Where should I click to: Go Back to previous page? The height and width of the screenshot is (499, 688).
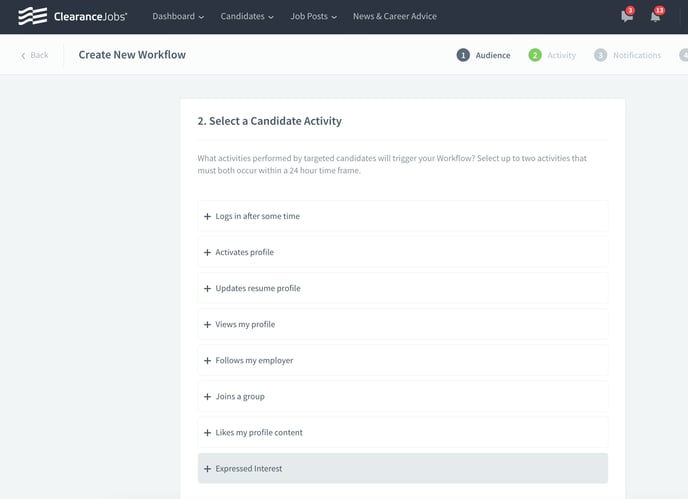click(35, 55)
